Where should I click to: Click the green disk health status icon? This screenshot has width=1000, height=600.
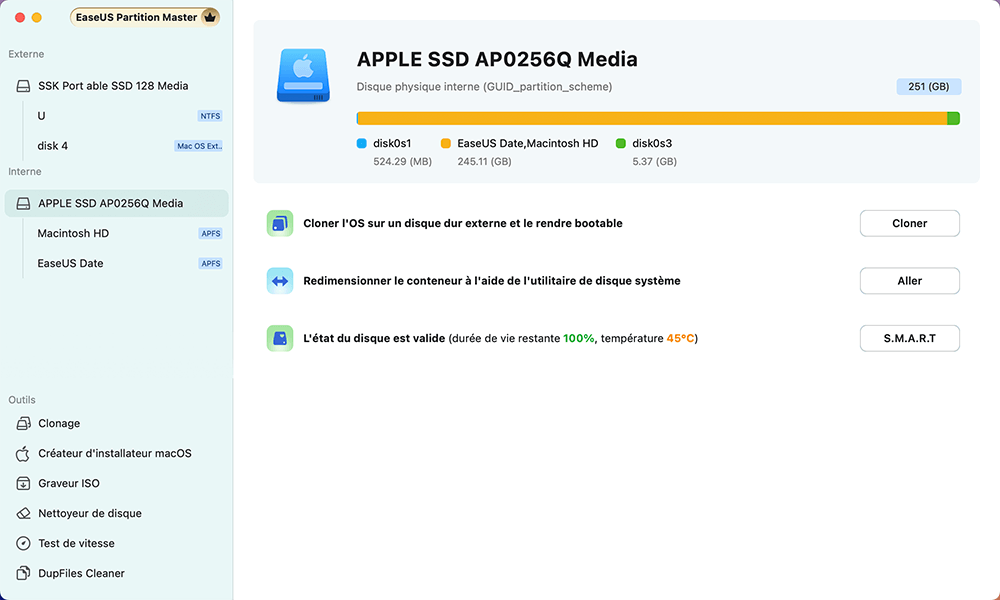[280, 338]
